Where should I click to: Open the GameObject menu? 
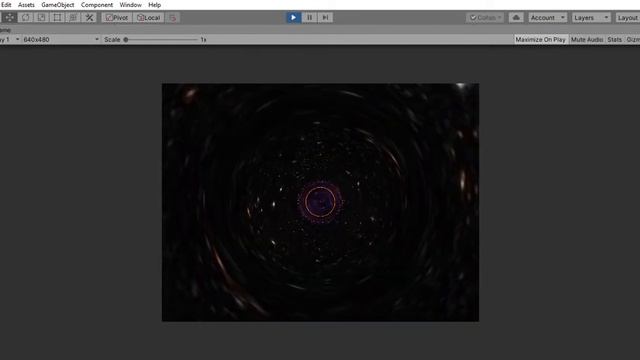[x=58, y=5]
